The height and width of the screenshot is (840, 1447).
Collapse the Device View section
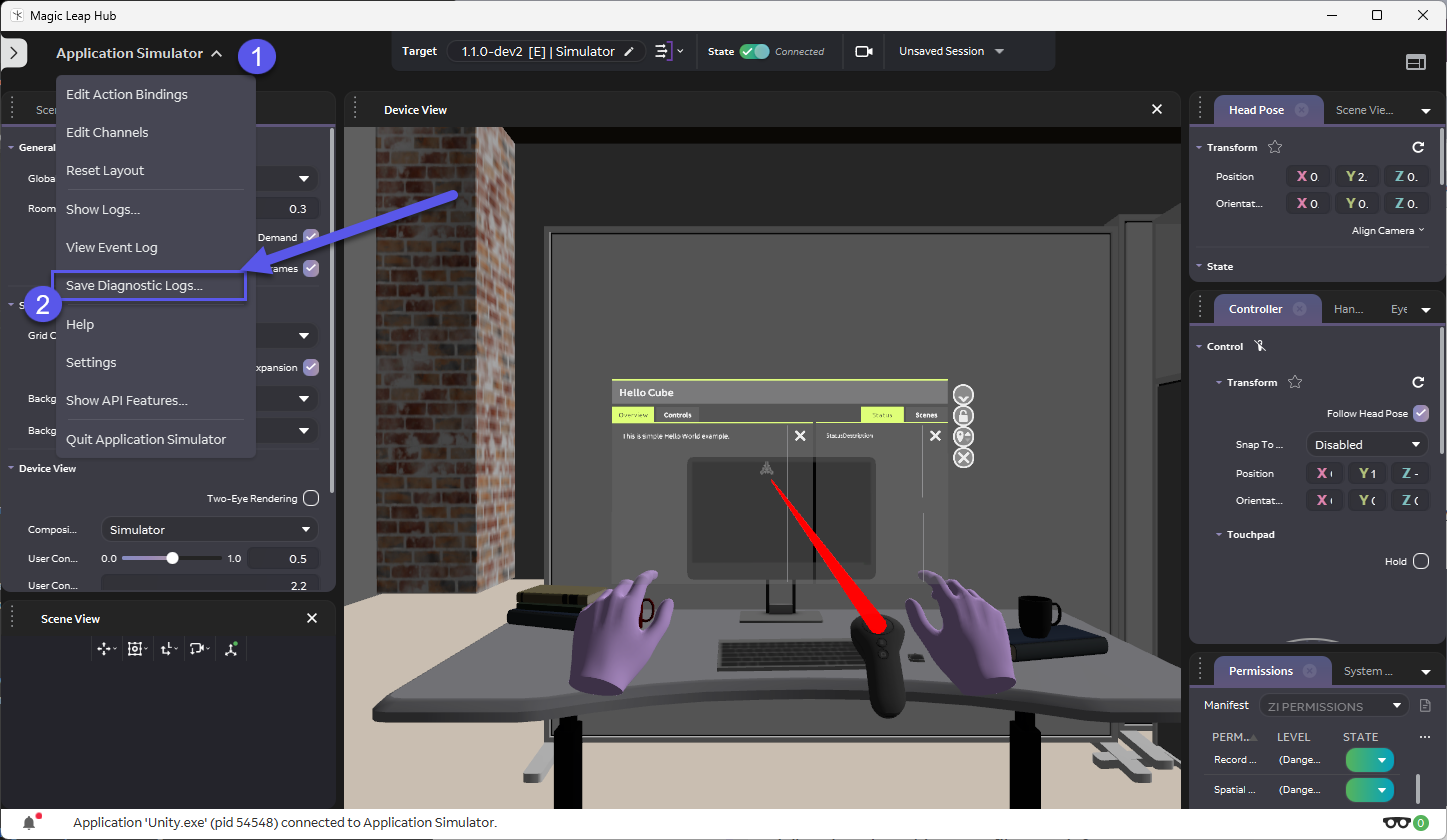click(x=12, y=469)
